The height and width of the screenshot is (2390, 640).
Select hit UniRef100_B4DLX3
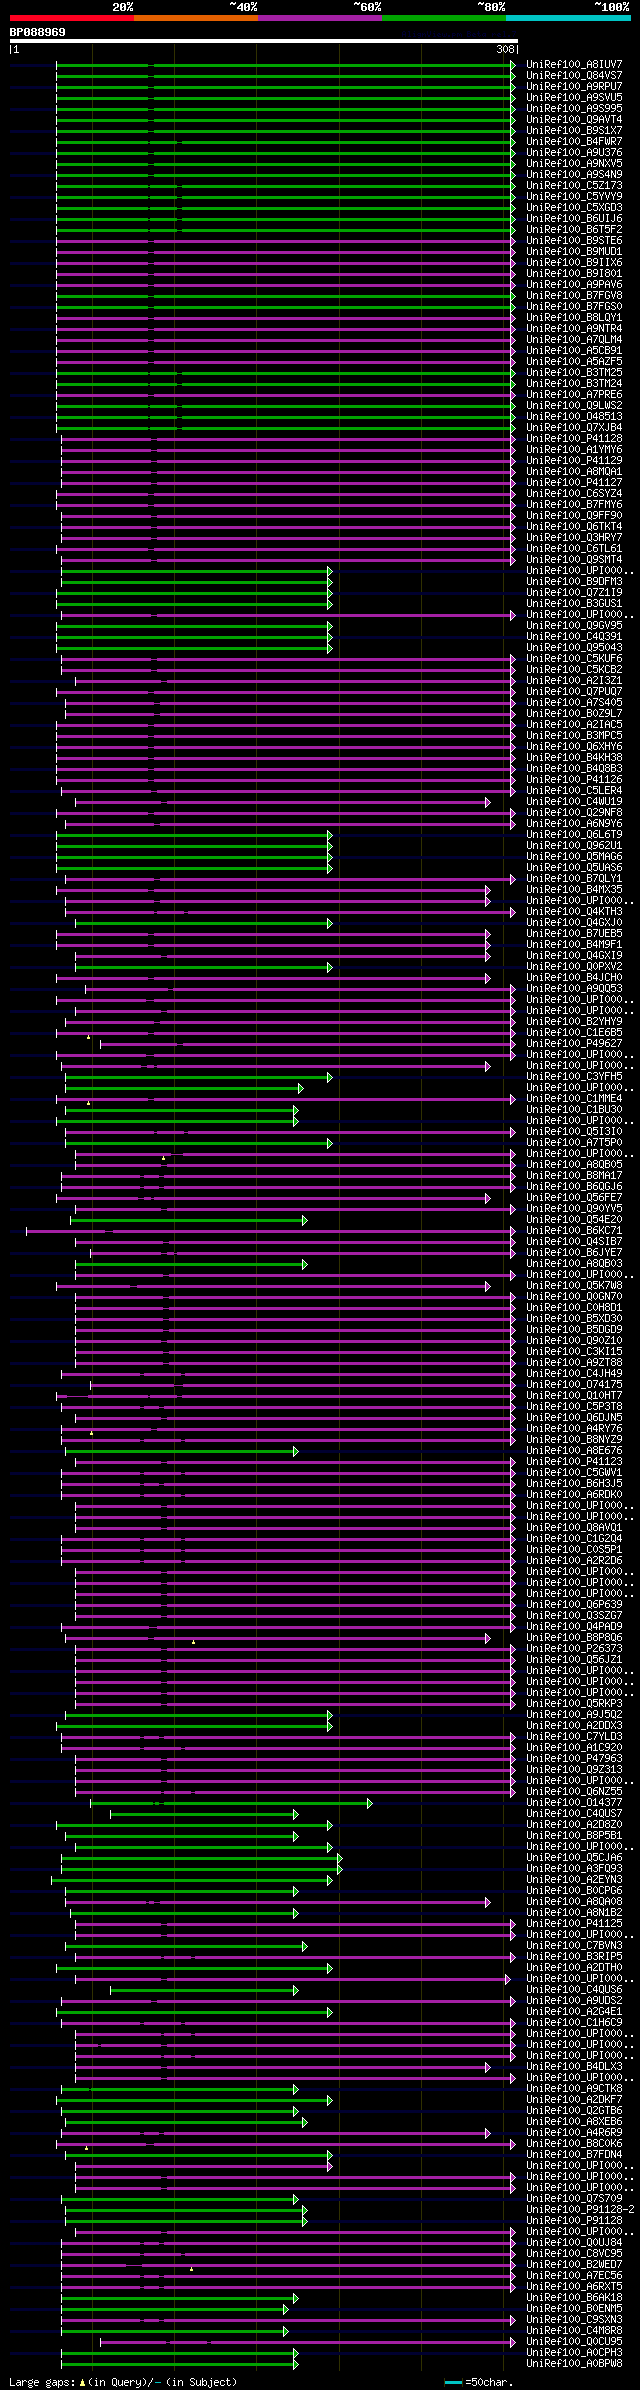(574, 2066)
